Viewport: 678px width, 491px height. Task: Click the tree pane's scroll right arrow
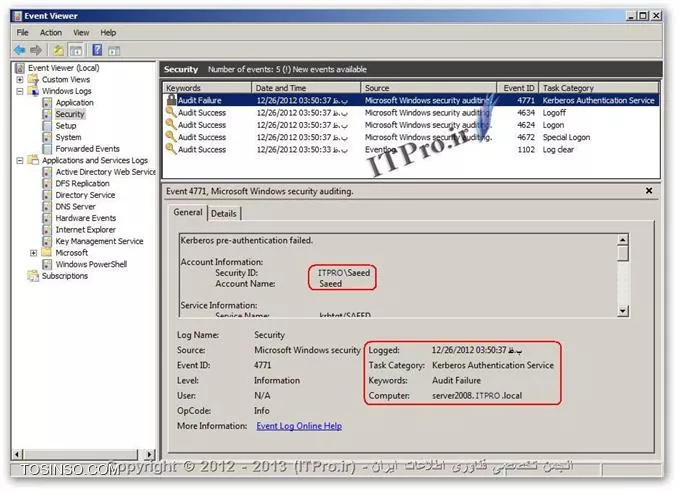(149, 454)
